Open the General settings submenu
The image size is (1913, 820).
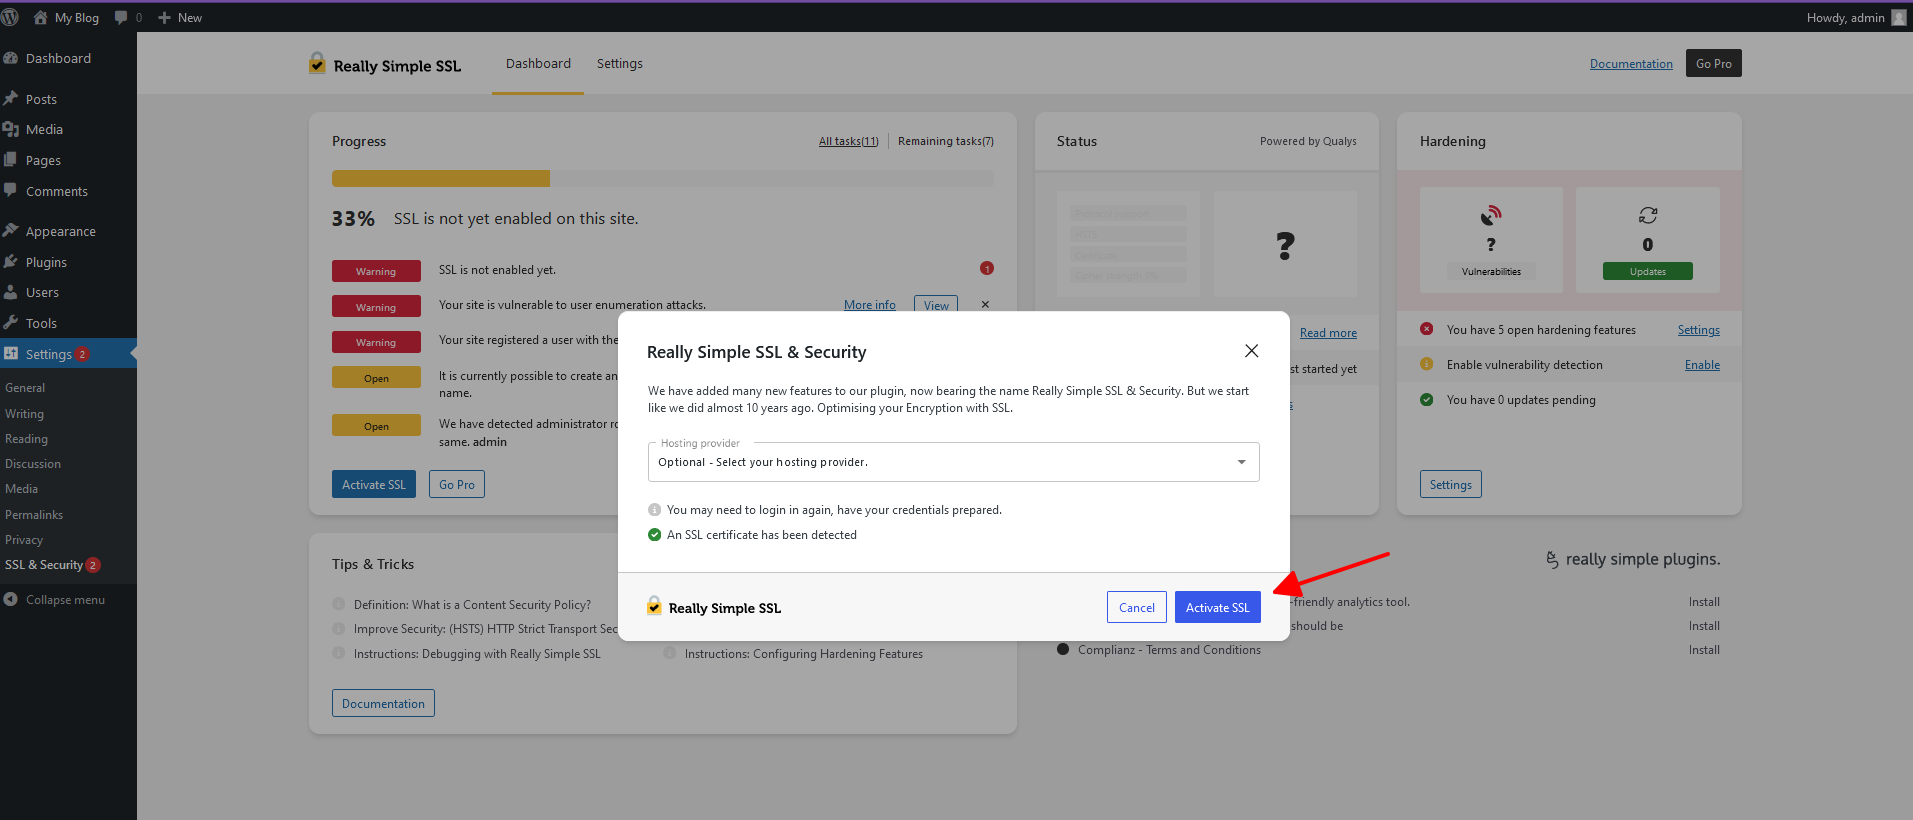coord(25,388)
